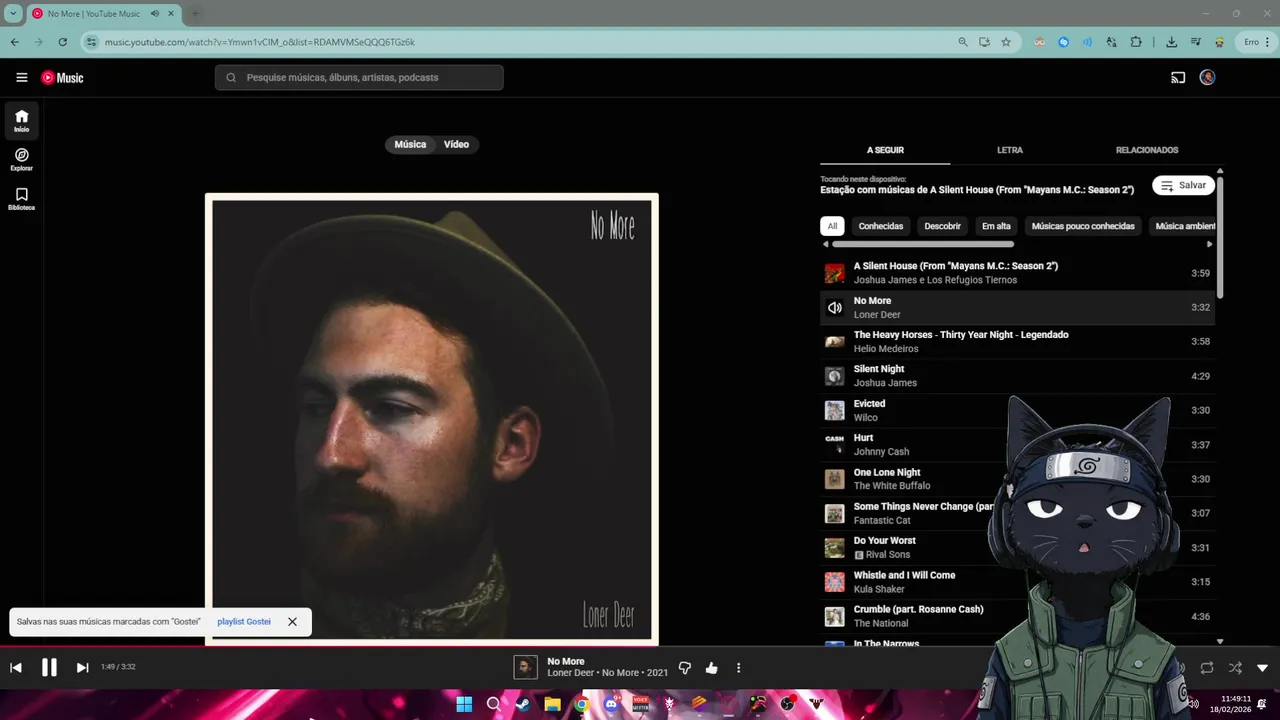Play One Lone Night in queue
The height and width of the screenshot is (720, 1280).
[1017, 479]
